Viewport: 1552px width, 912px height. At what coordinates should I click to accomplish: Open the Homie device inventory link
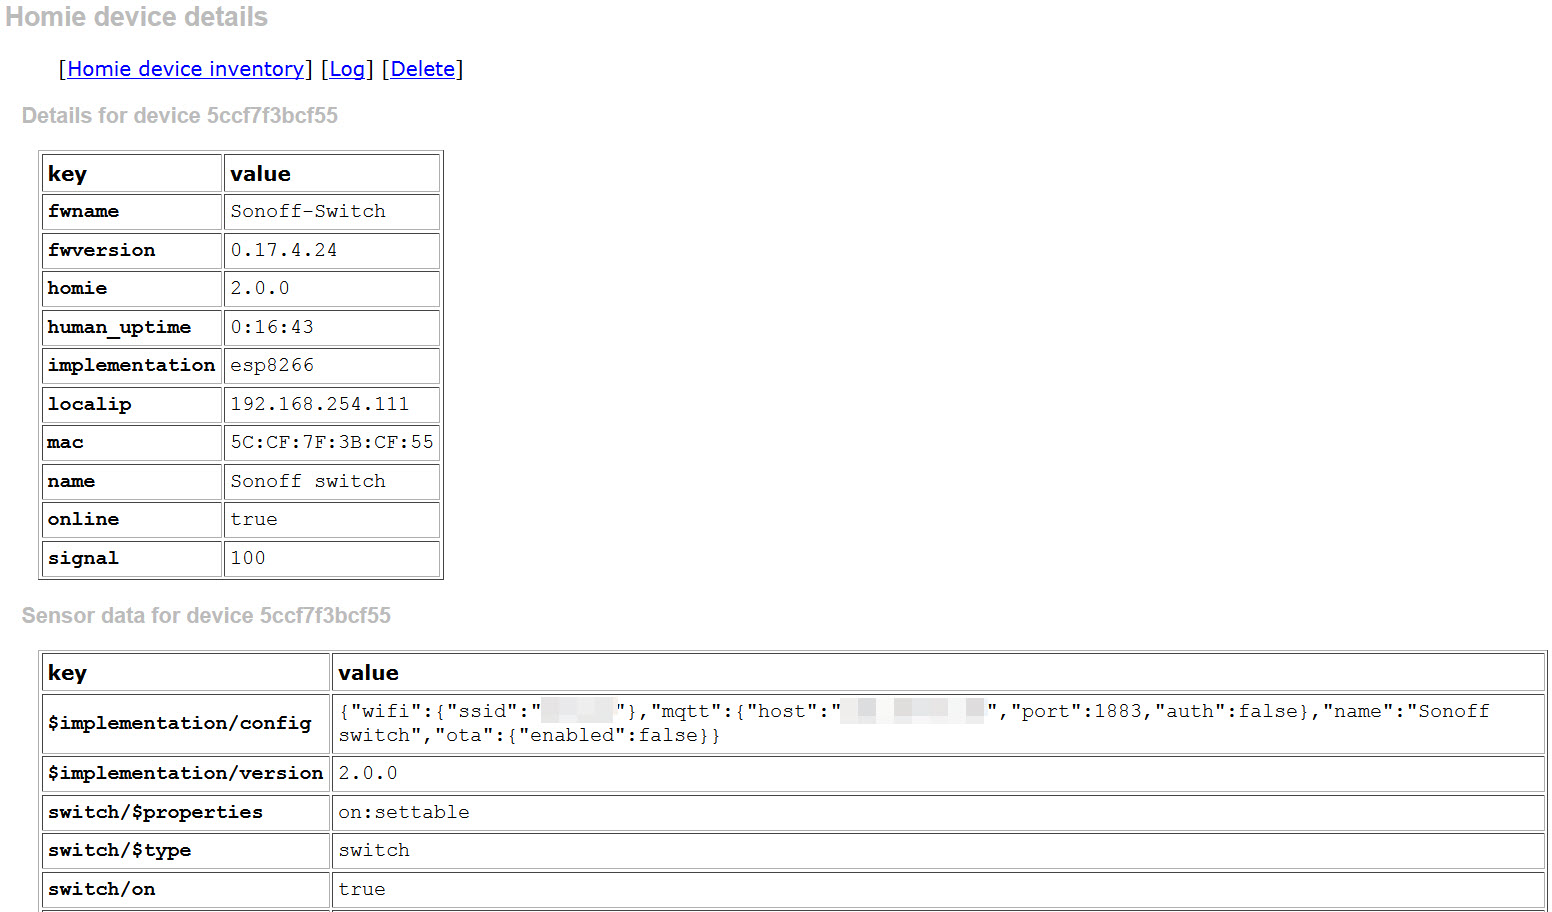pos(186,69)
